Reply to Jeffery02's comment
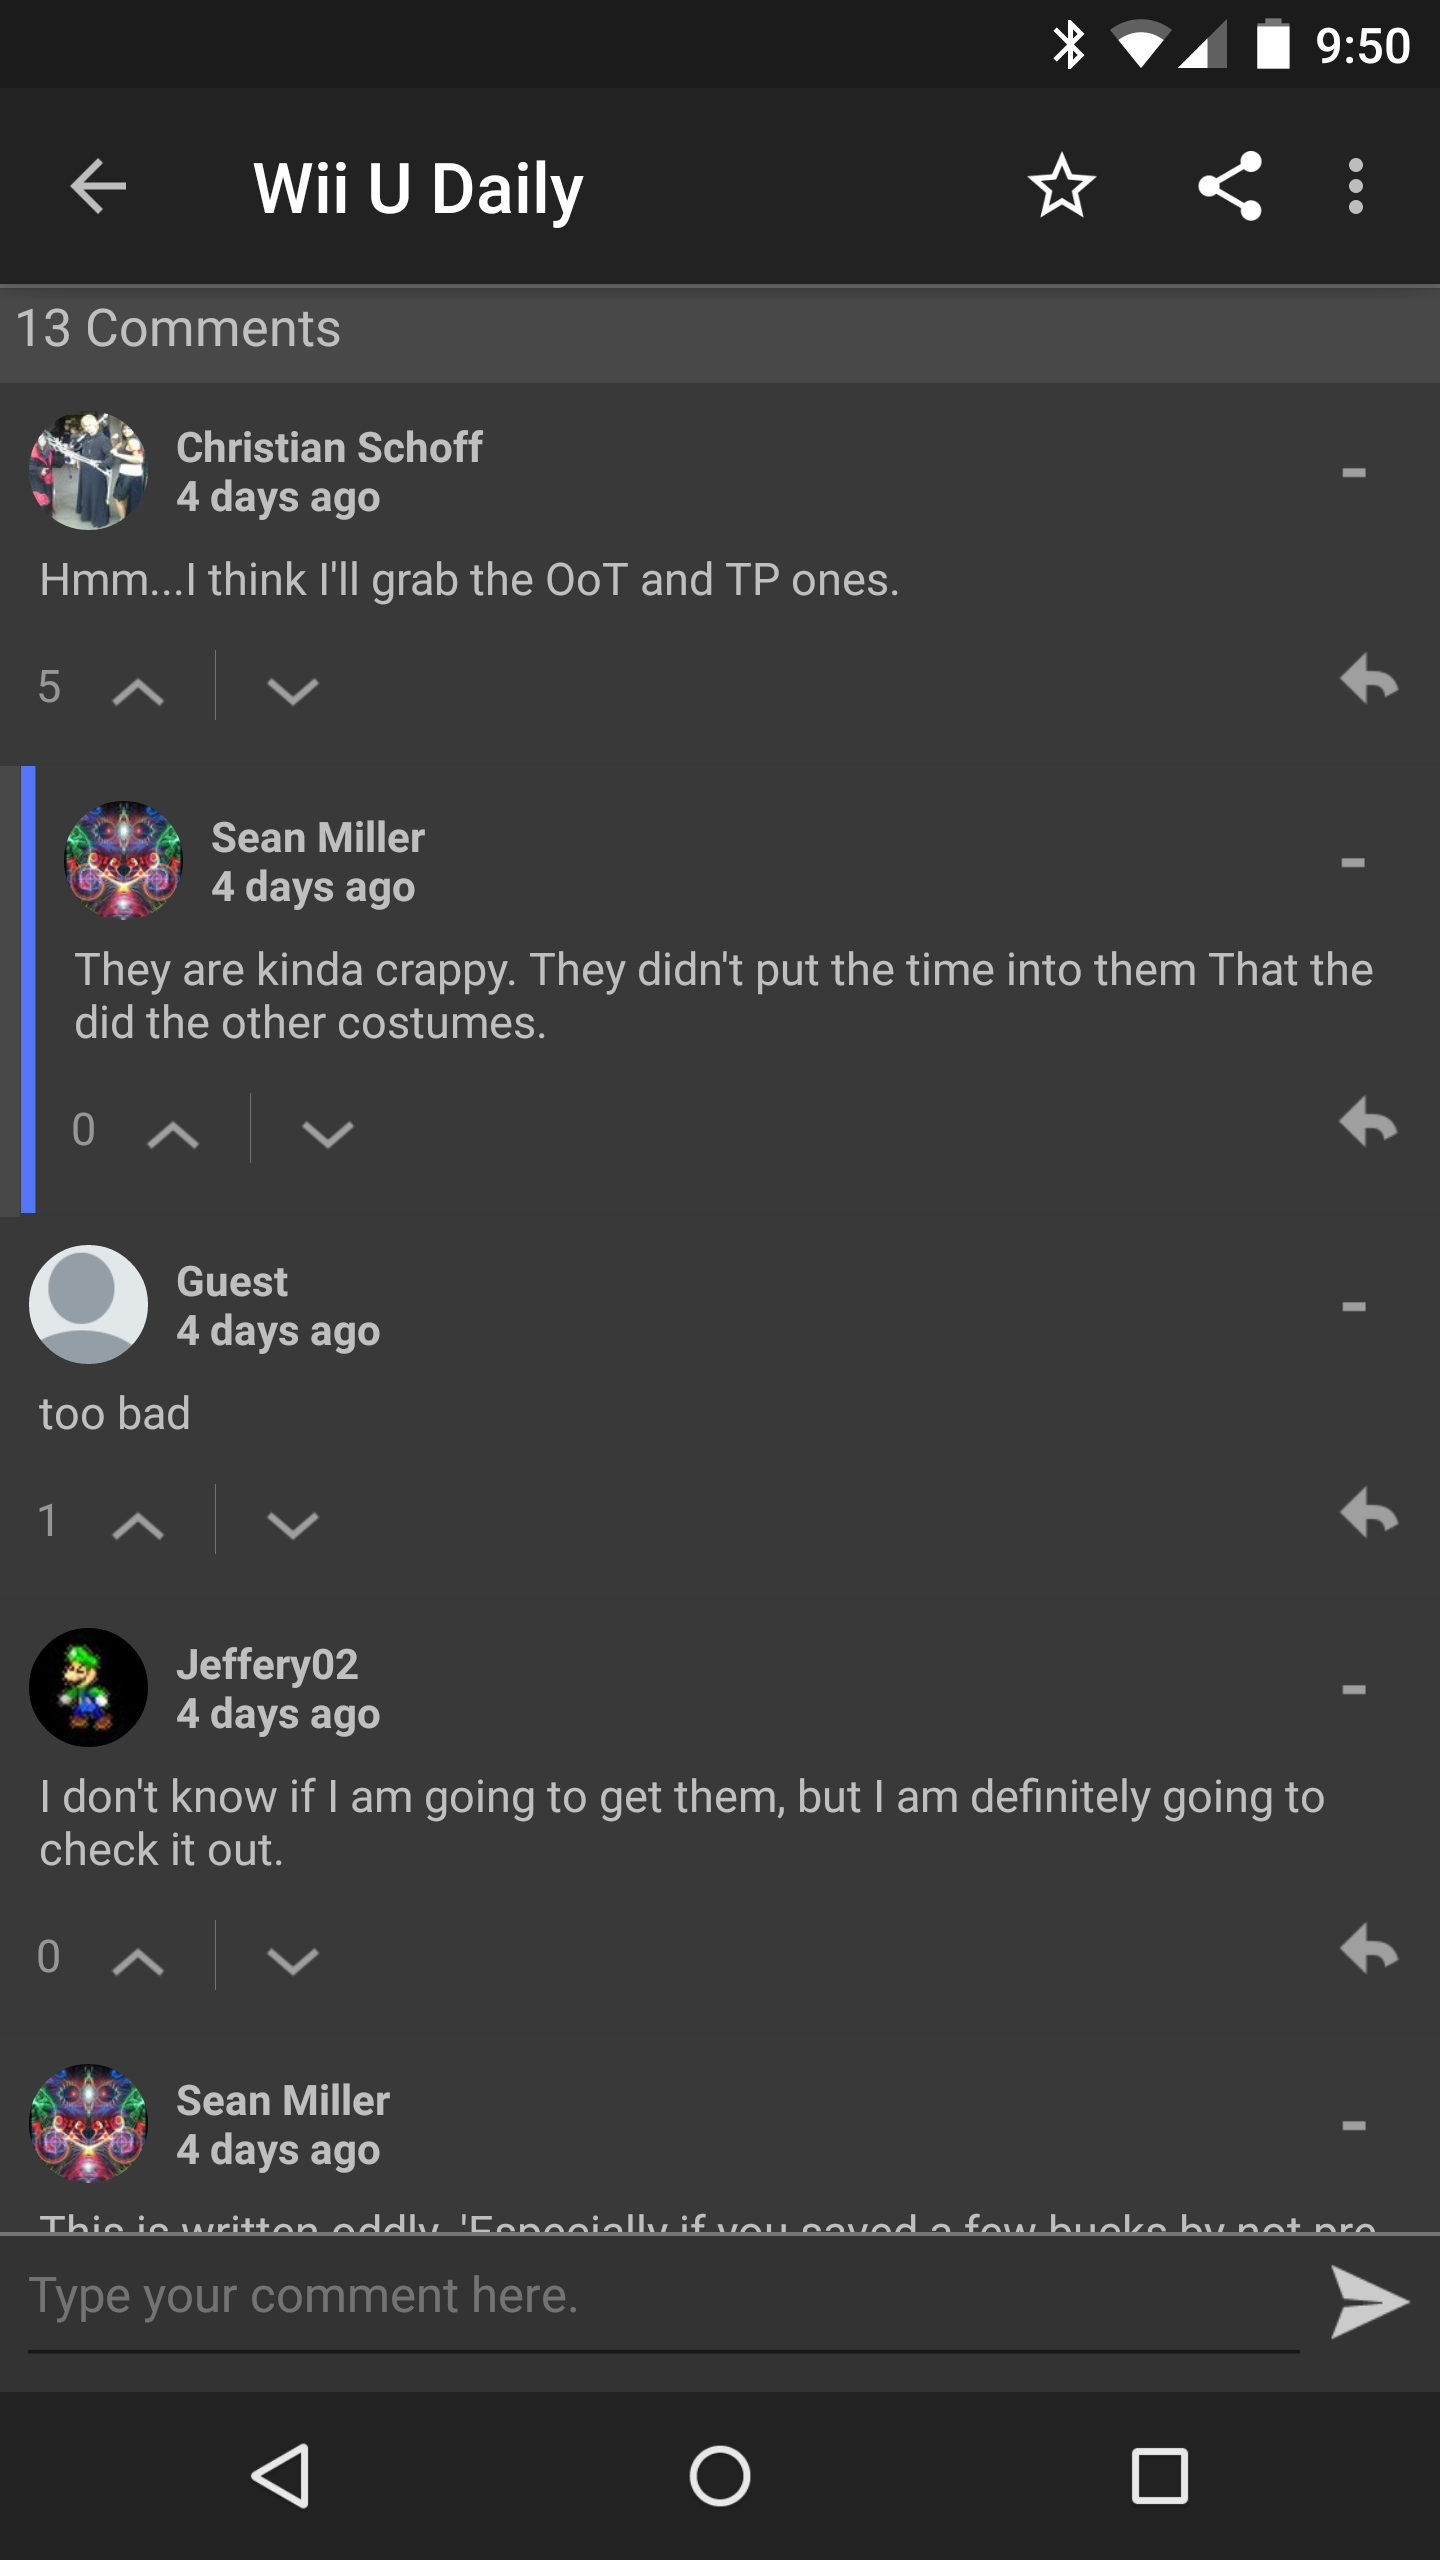The height and width of the screenshot is (2560, 1440). (x=1368, y=1949)
